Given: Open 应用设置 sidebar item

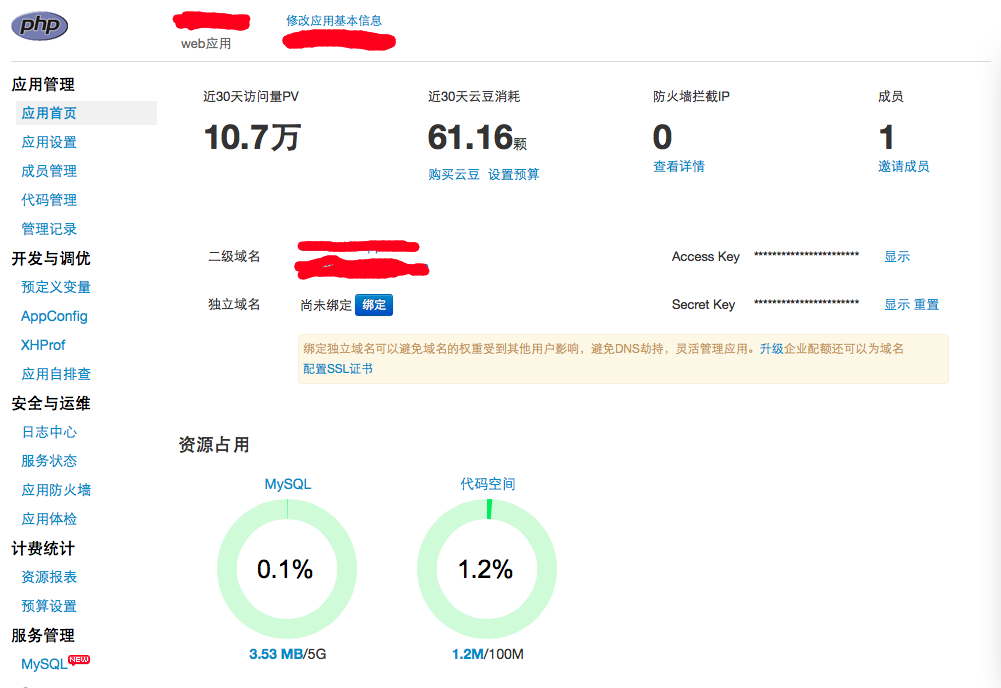Looking at the screenshot, I should pos(49,142).
